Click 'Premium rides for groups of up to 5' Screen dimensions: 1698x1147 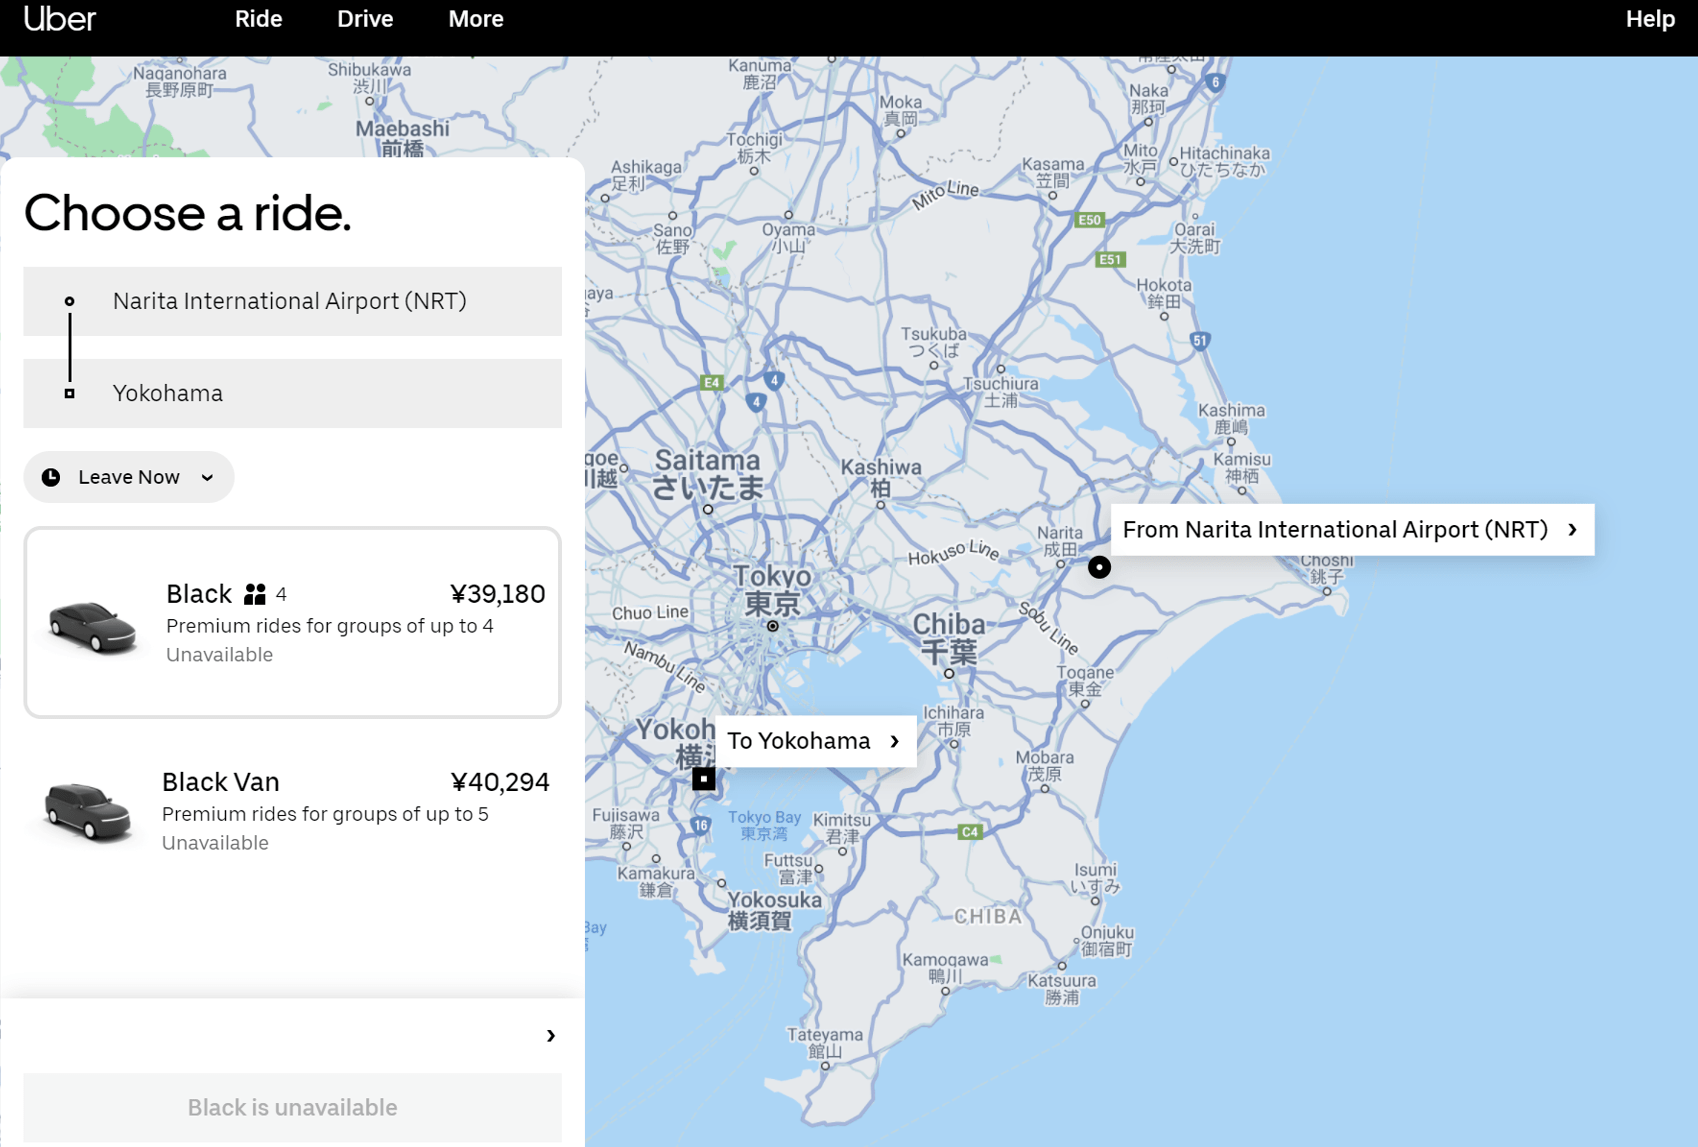coord(325,814)
